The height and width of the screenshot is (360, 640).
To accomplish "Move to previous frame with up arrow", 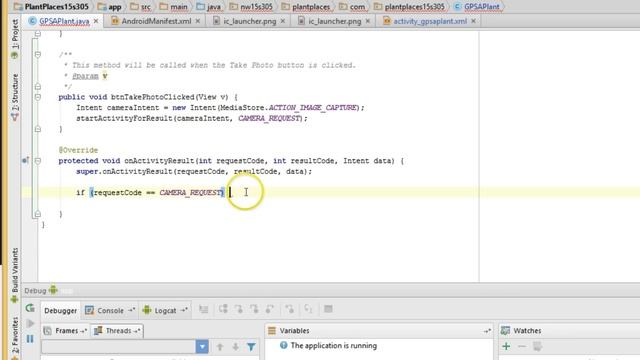I will 220,347.
